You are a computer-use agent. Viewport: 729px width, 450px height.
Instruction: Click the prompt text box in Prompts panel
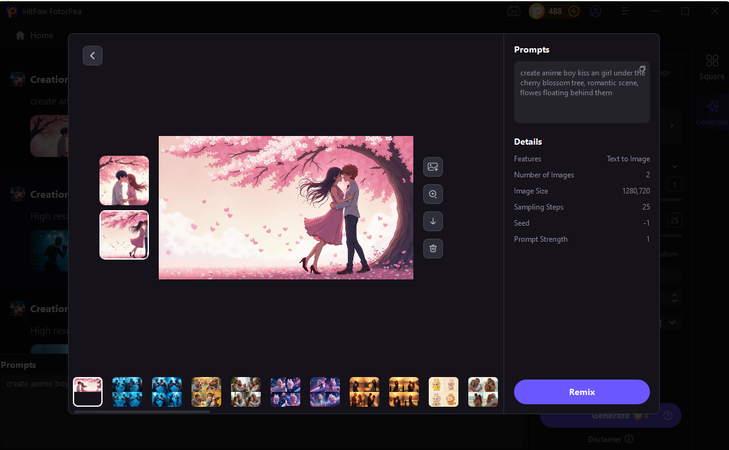[582, 92]
